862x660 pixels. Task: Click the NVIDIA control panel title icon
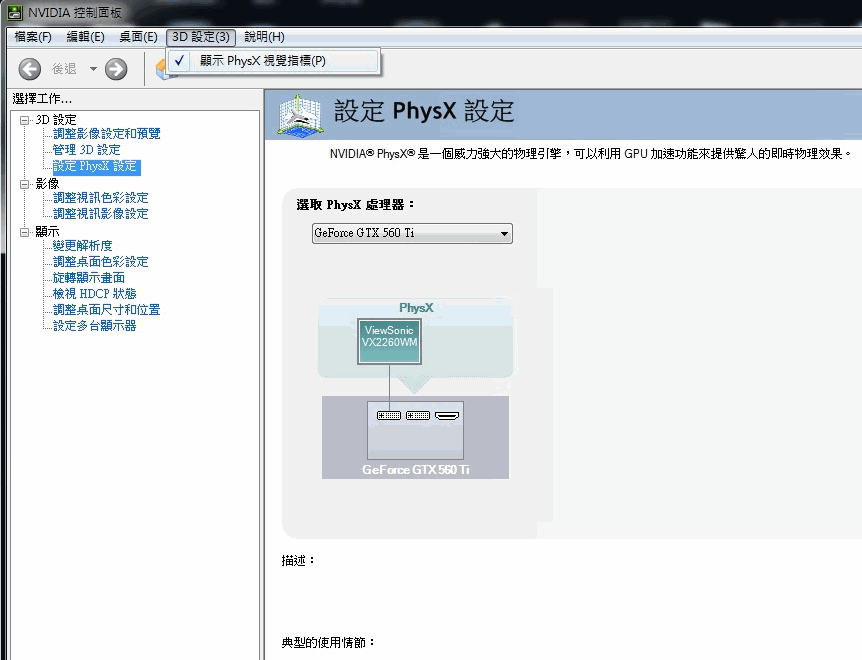(x=15, y=13)
